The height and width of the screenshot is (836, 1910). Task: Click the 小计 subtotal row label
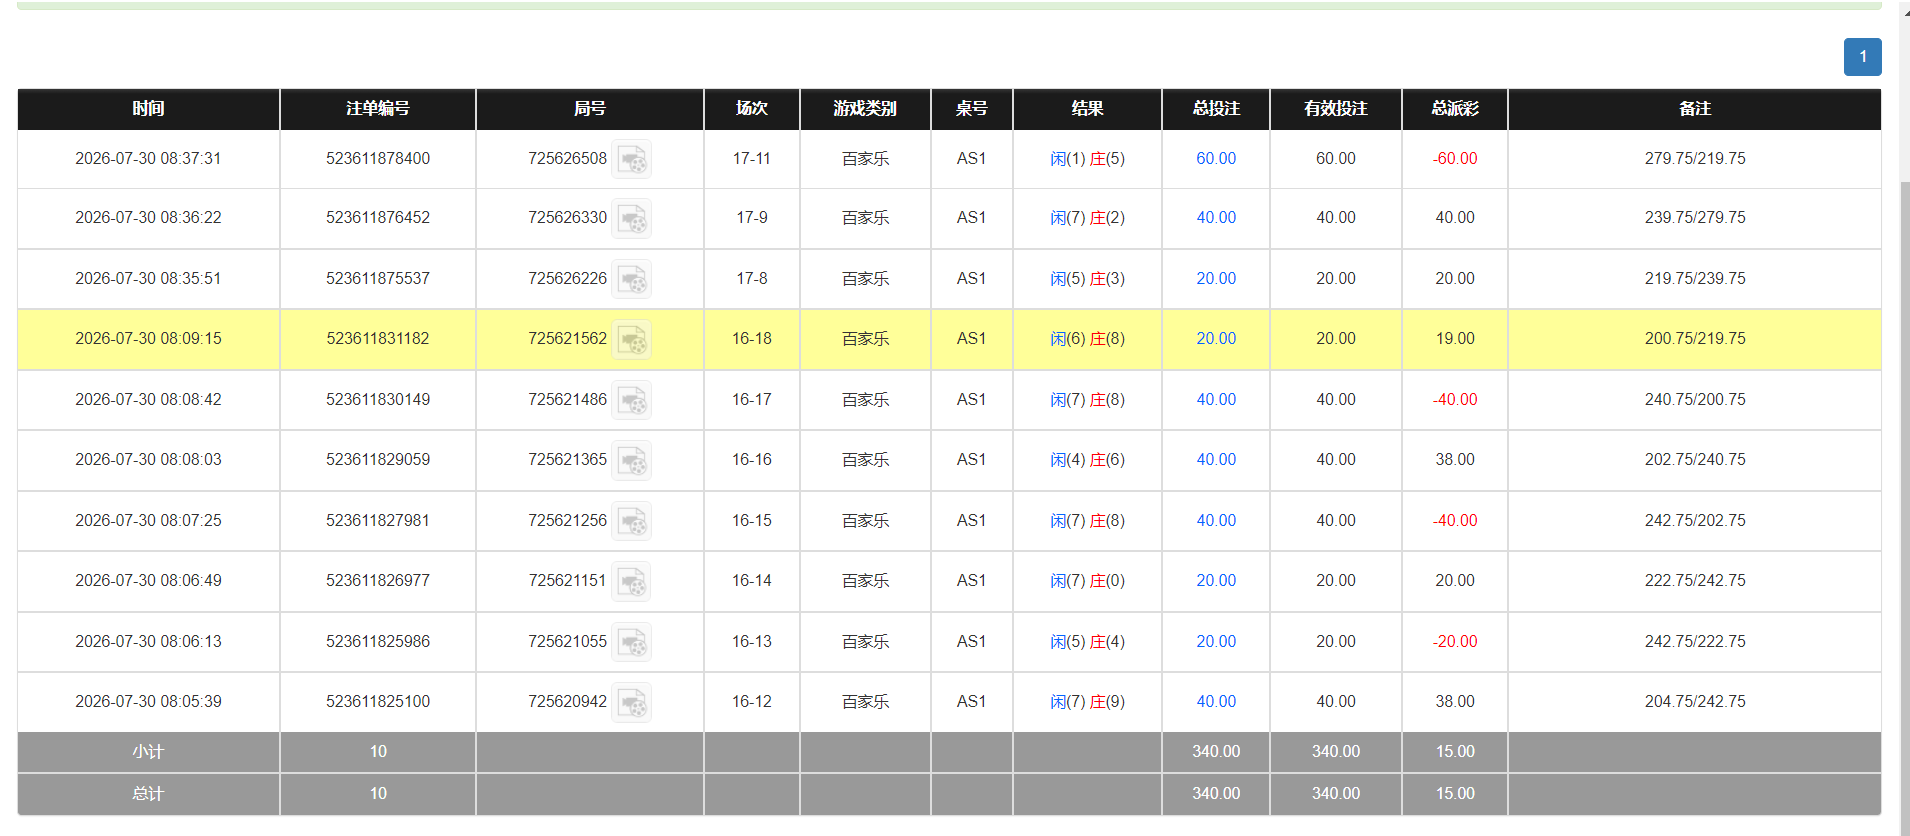click(148, 752)
